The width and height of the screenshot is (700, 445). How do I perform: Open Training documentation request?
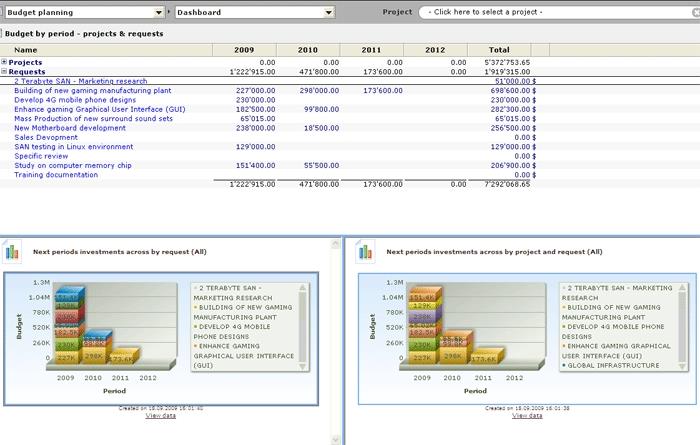[x=56, y=175]
